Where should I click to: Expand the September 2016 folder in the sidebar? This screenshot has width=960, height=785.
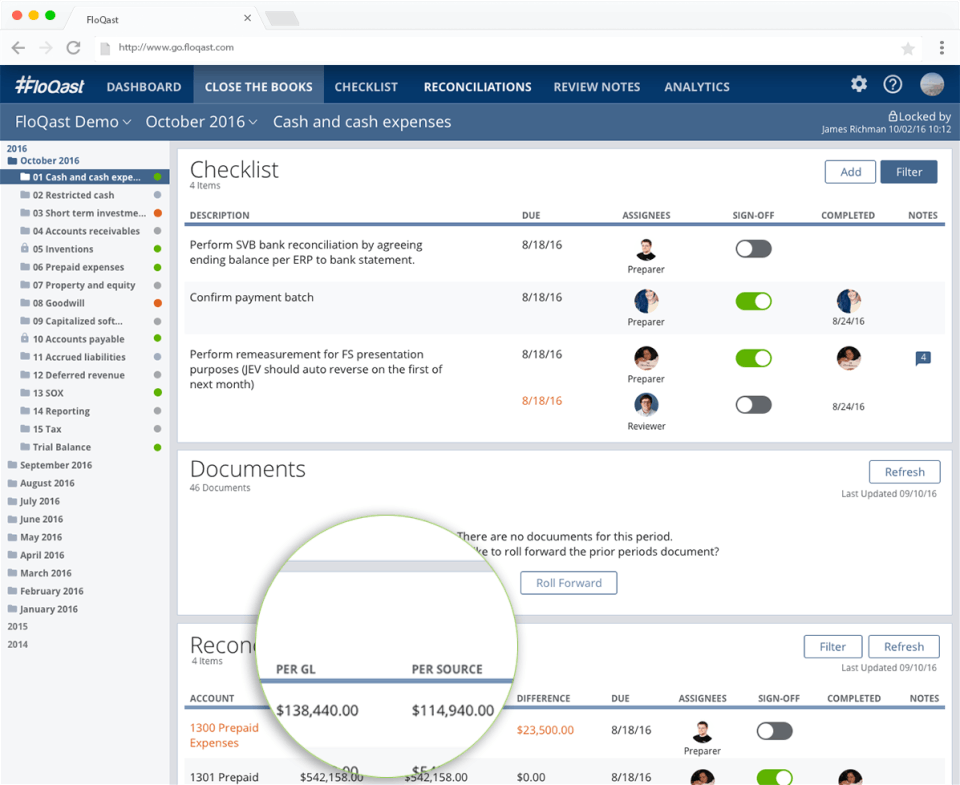pos(55,464)
